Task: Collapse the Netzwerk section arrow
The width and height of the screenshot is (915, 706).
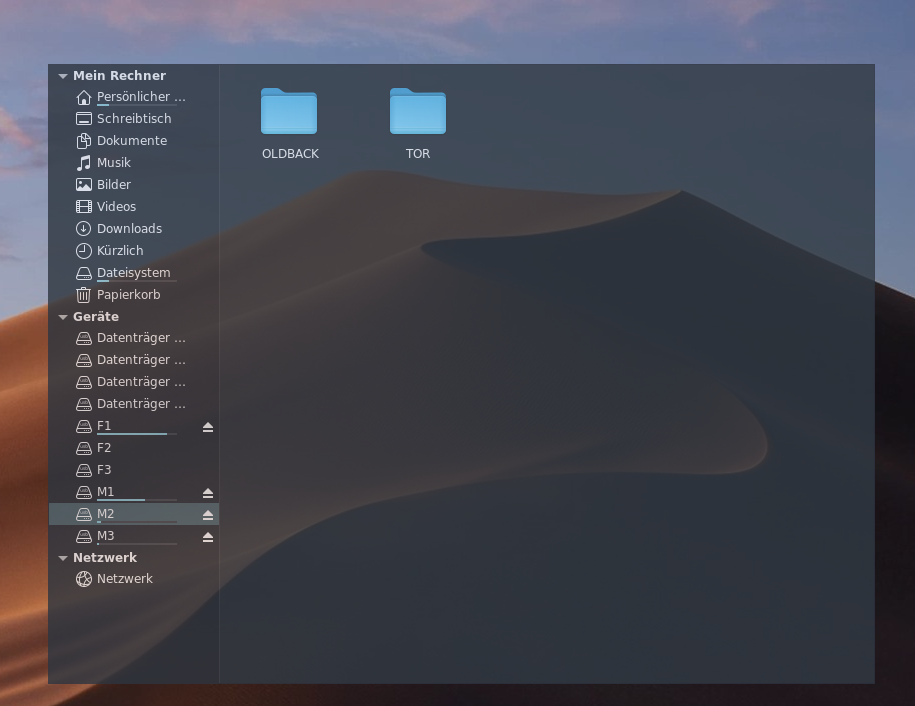Action: pyautogui.click(x=63, y=558)
